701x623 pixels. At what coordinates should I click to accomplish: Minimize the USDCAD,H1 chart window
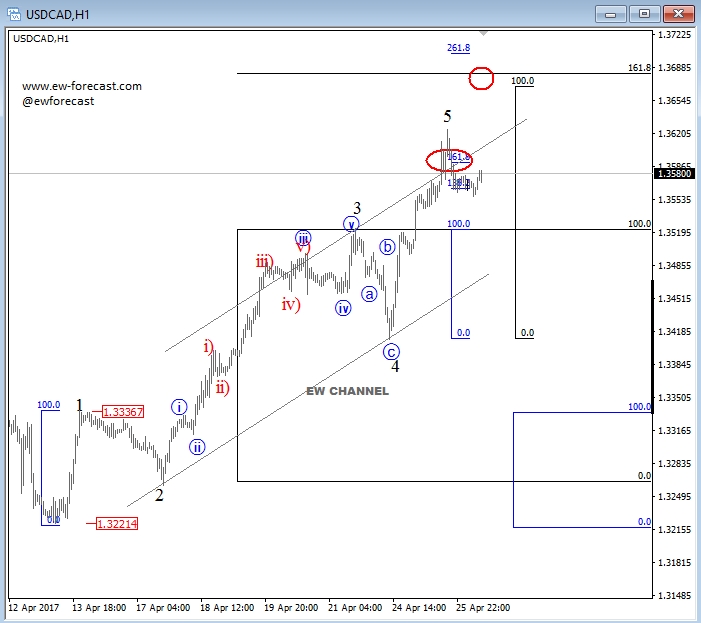[610, 14]
